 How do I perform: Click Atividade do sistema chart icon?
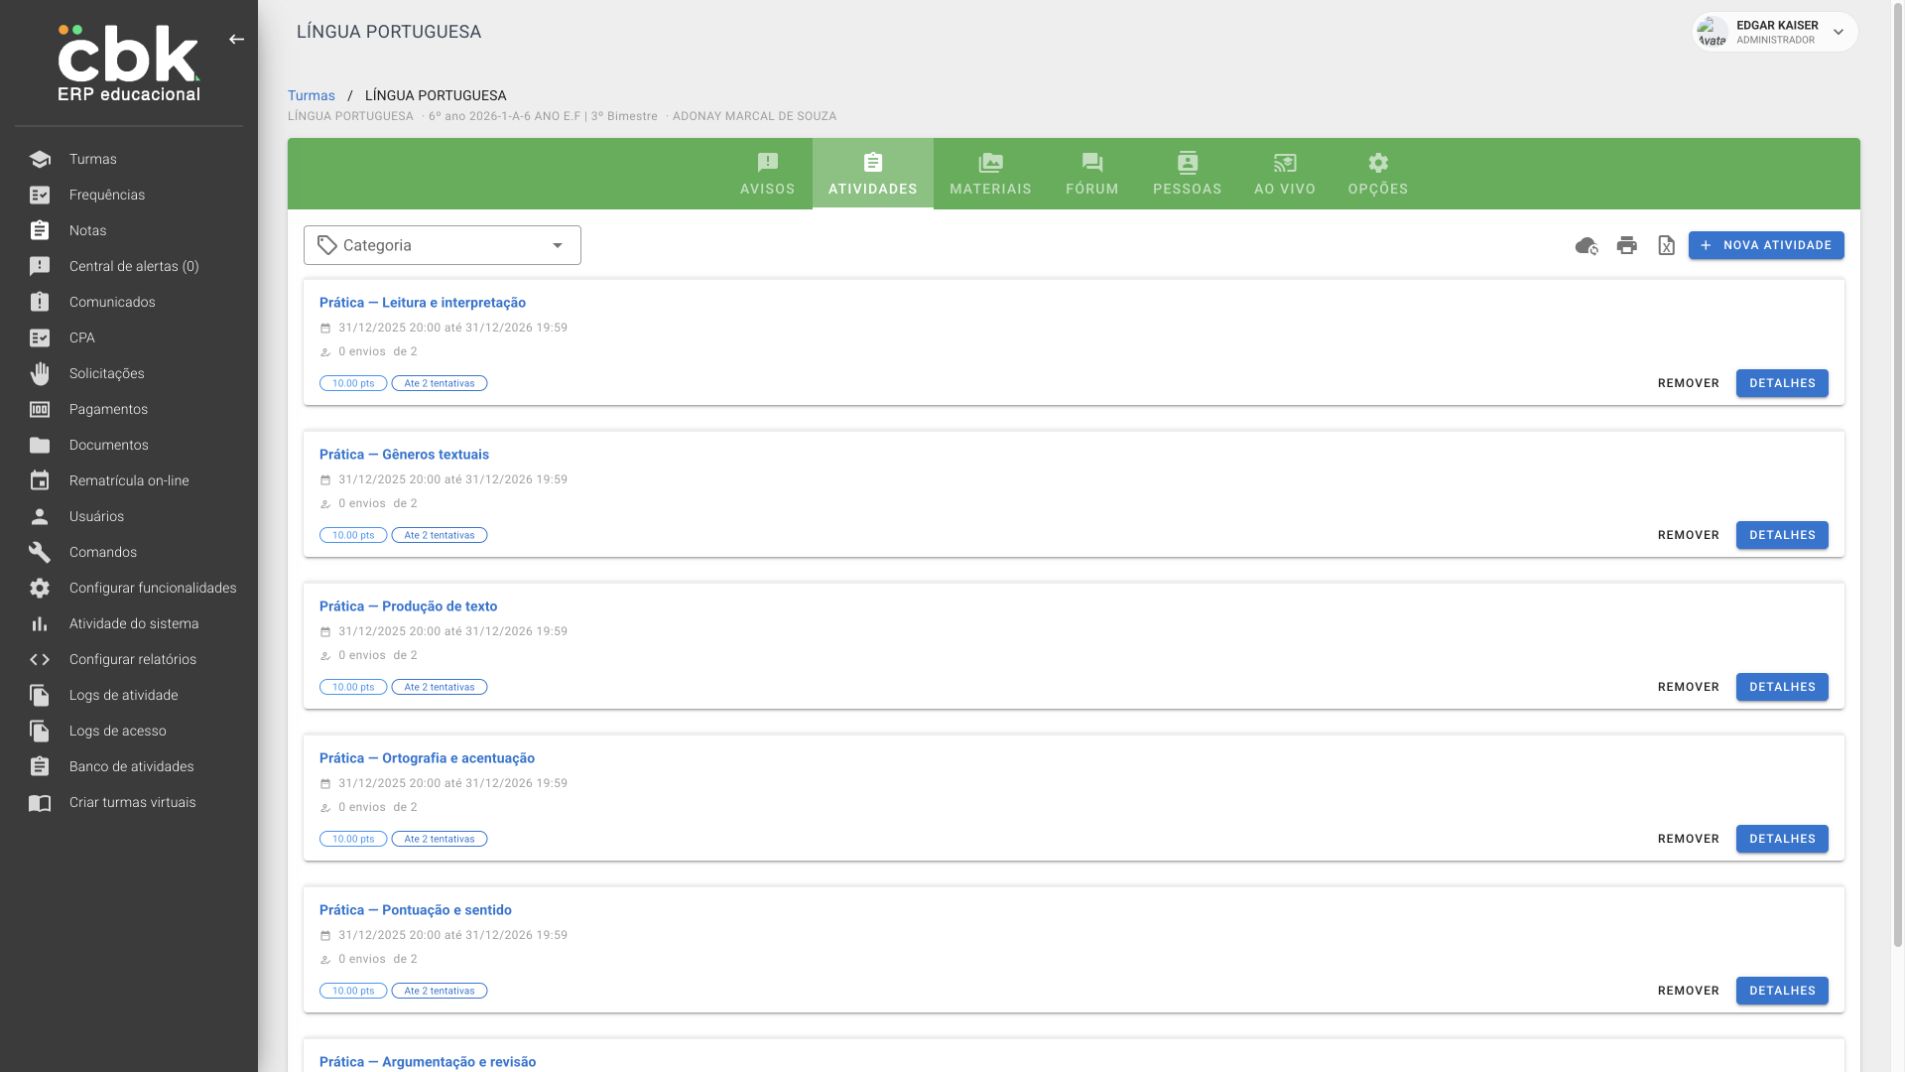[39, 624]
